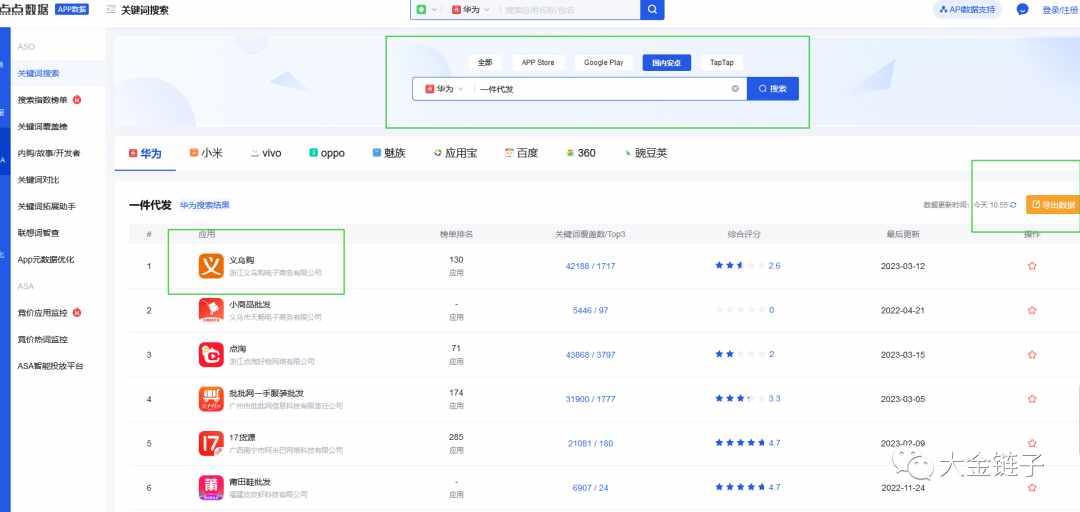Viewport: 1080px width, 512px height.
Task: Toggle the sidebar menu hamburger icon
Action: point(111,10)
